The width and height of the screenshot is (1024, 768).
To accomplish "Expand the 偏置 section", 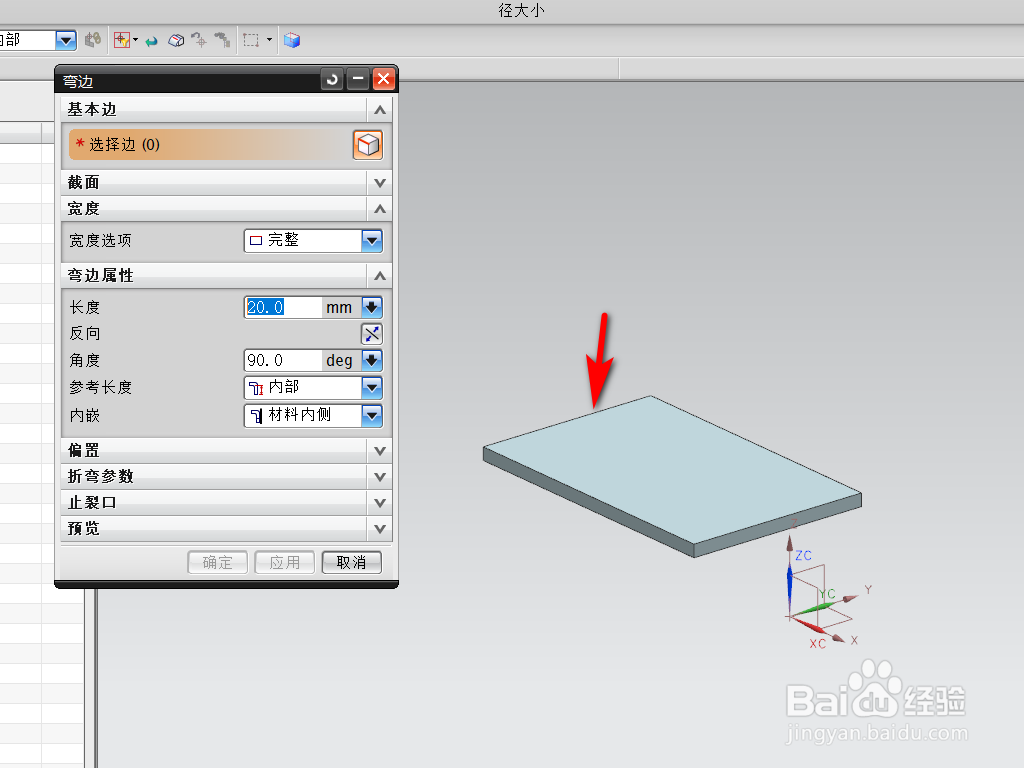I will coord(380,451).
